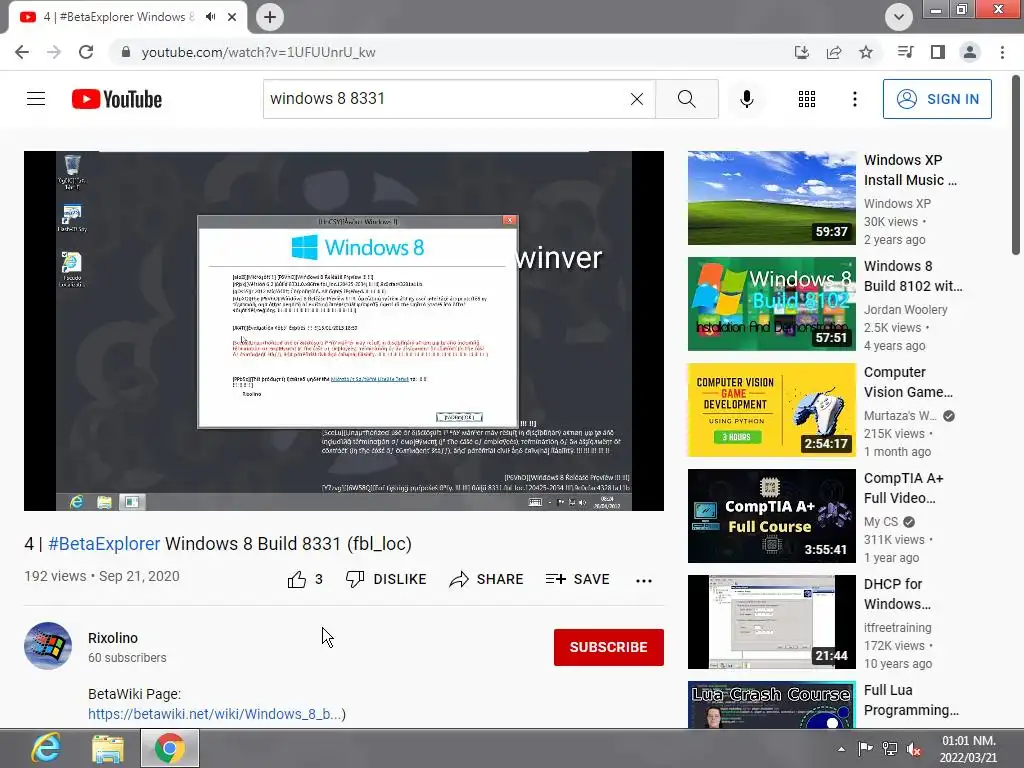Click the SHARE button
Screen dimensions: 1024x768
pyautogui.click(x=487, y=579)
